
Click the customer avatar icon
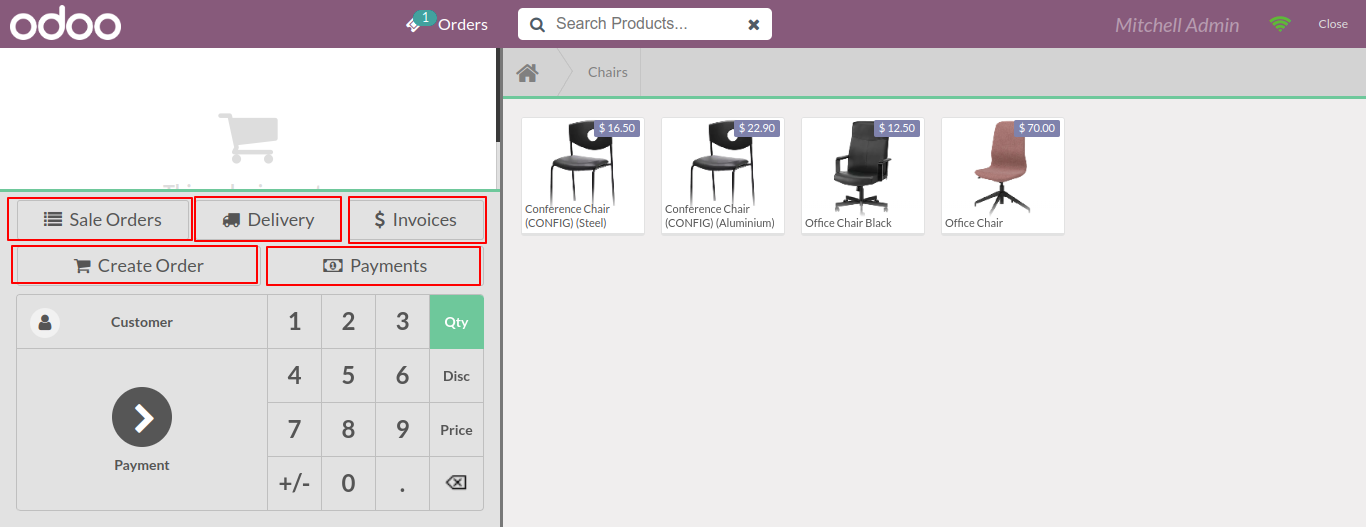coord(45,322)
